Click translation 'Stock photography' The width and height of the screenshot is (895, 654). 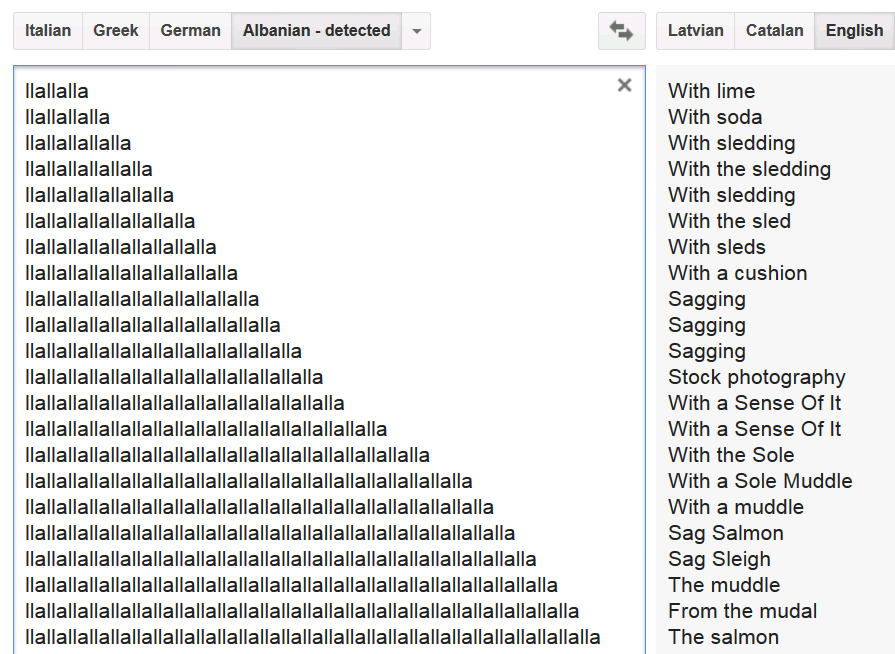point(757,378)
